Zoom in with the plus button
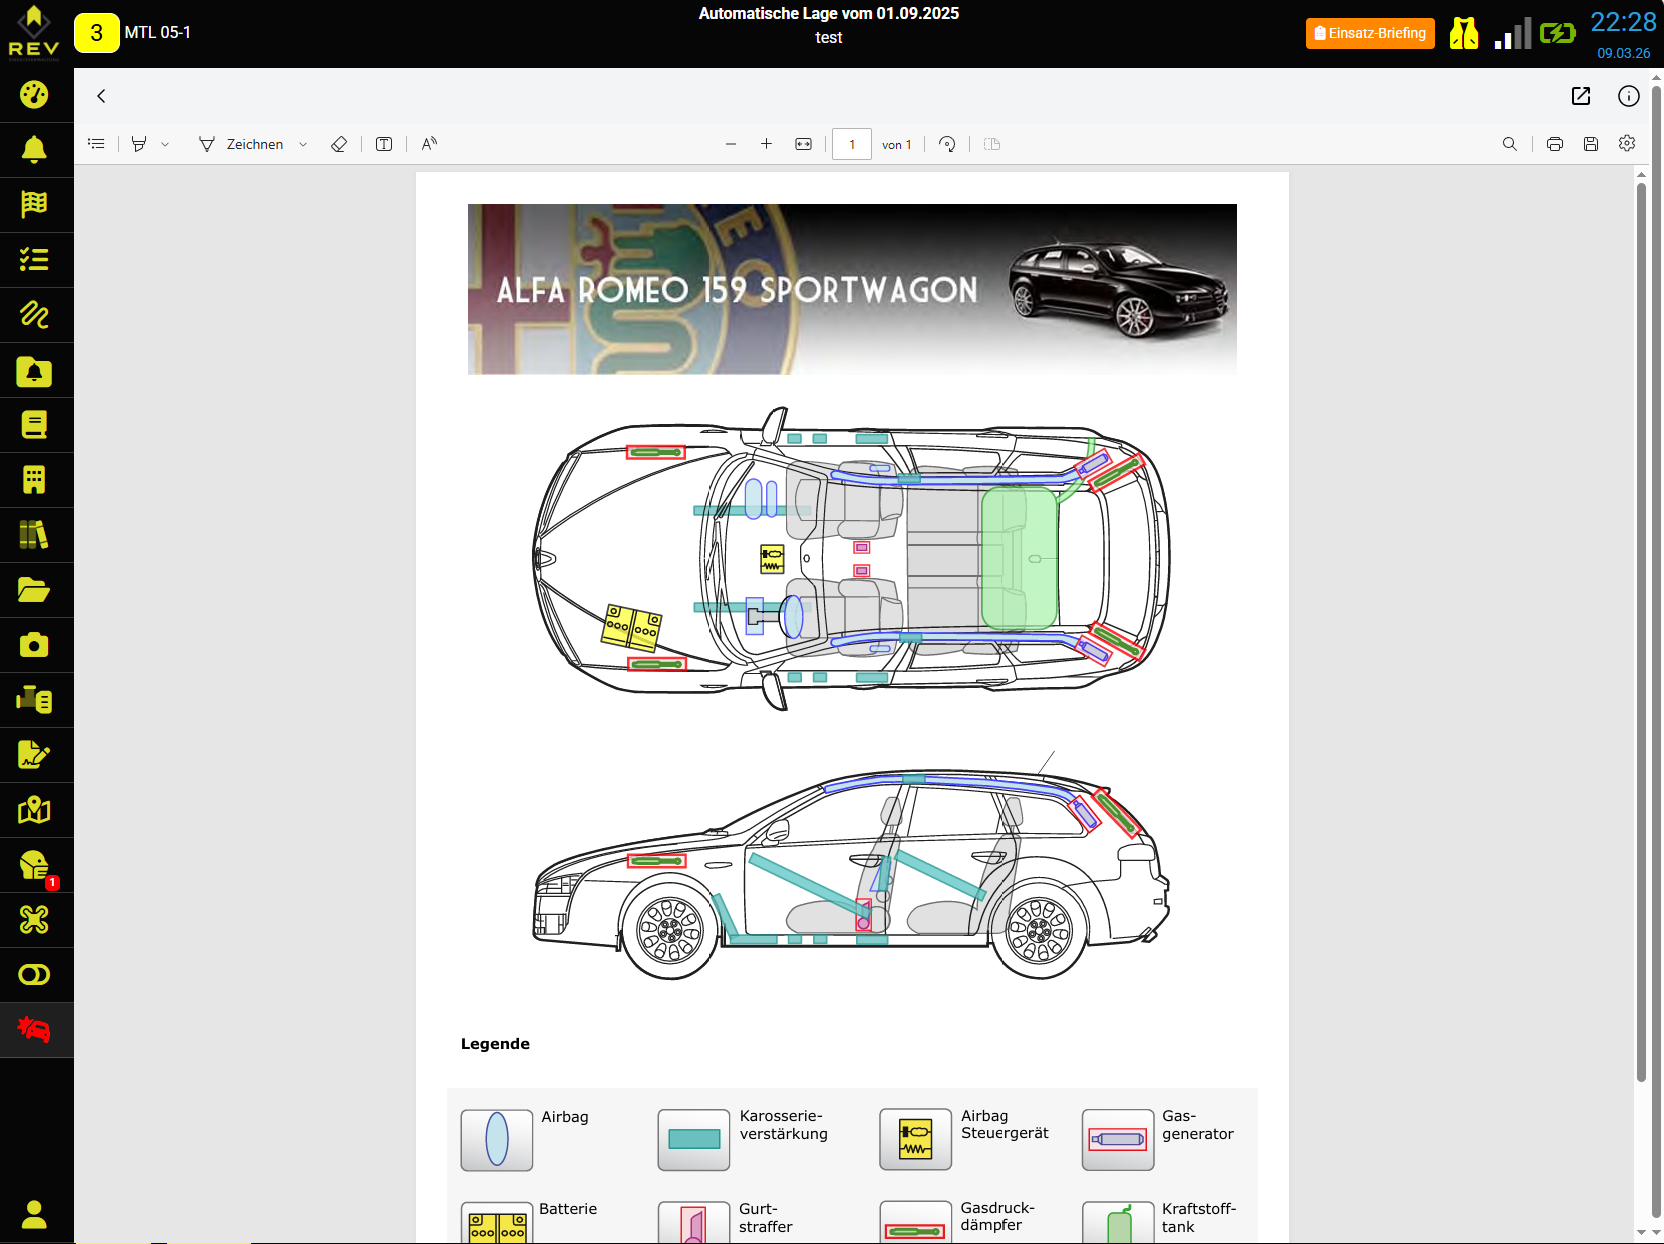Image resolution: width=1664 pixels, height=1244 pixels. (x=766, y=144)
